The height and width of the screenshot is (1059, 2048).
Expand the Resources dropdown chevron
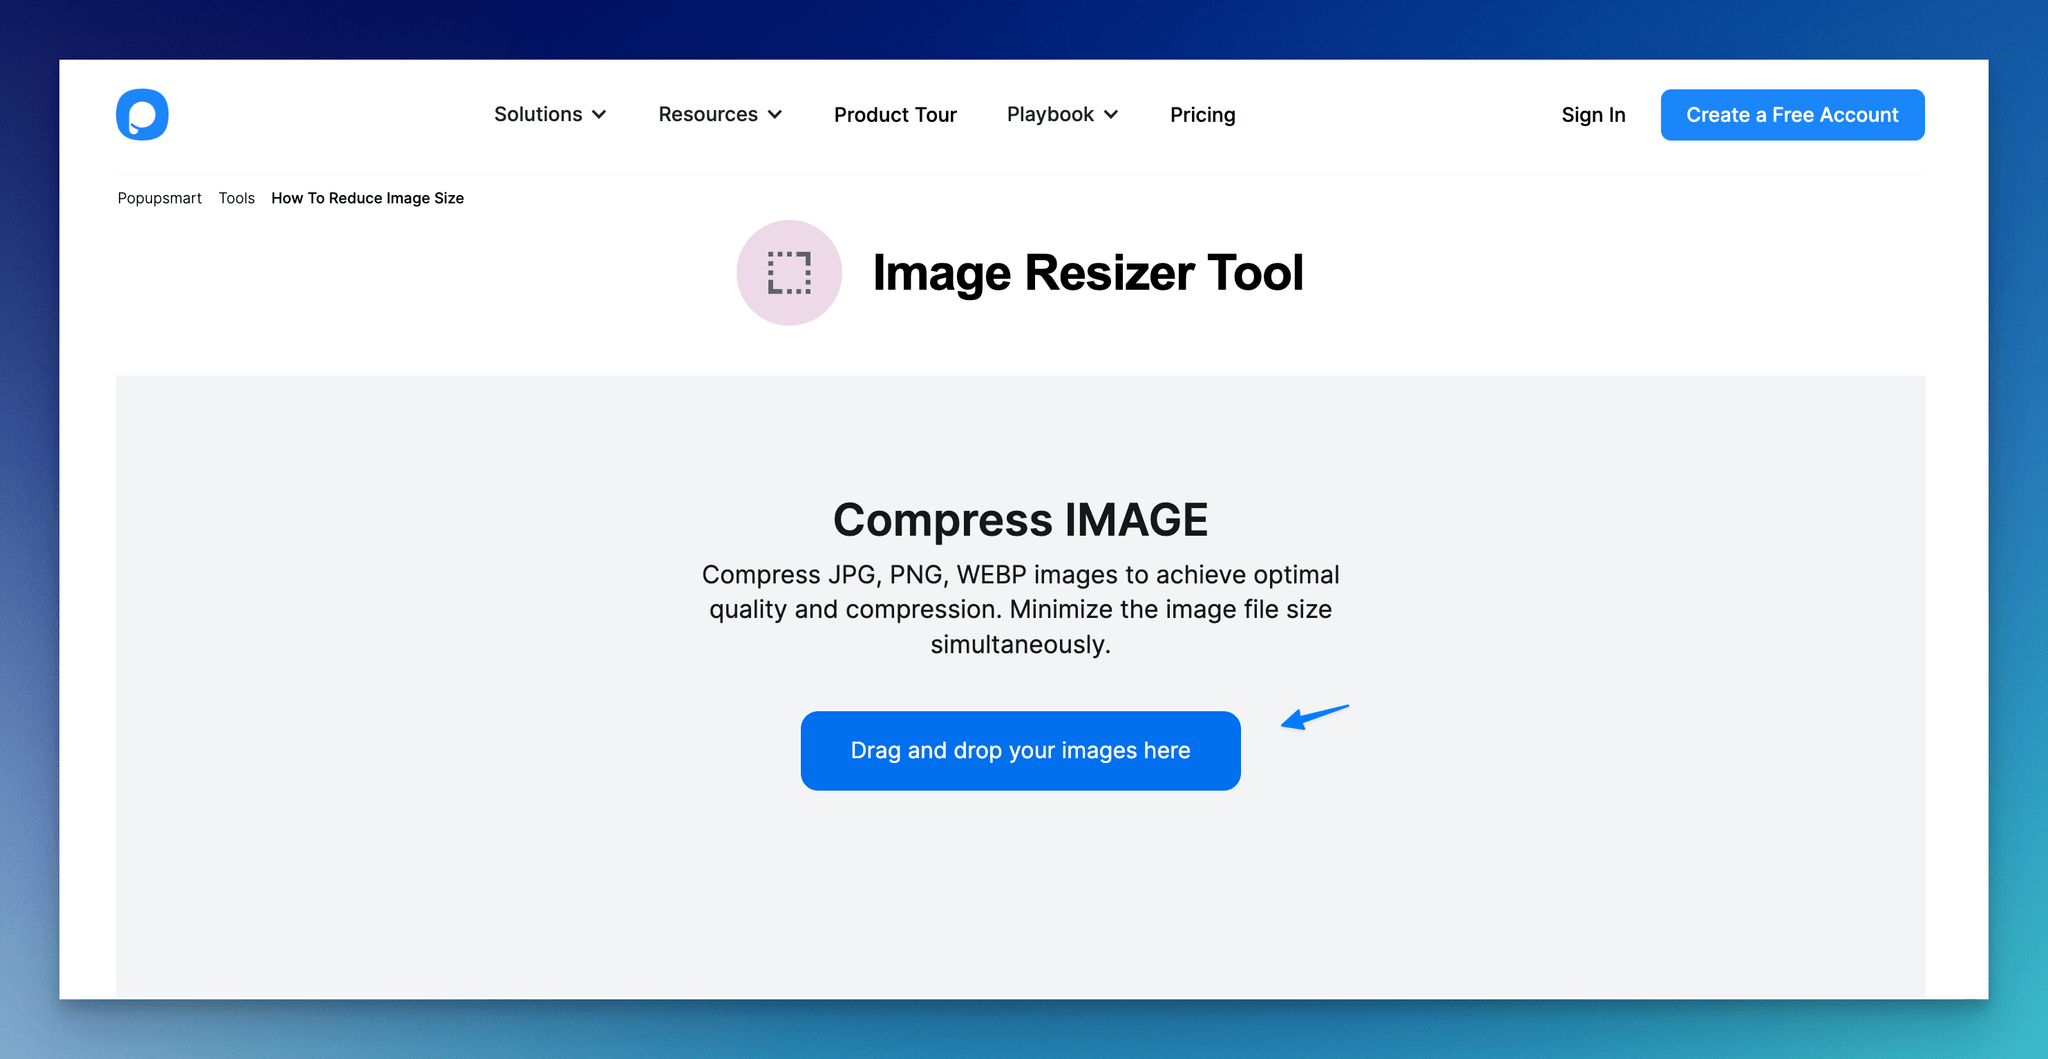775,115
